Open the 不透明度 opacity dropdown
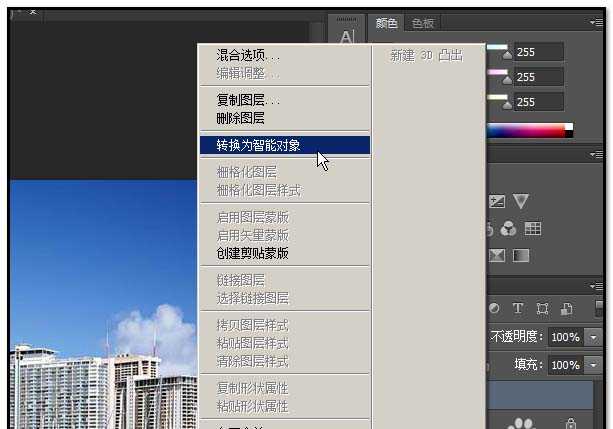 click(595, 338)
